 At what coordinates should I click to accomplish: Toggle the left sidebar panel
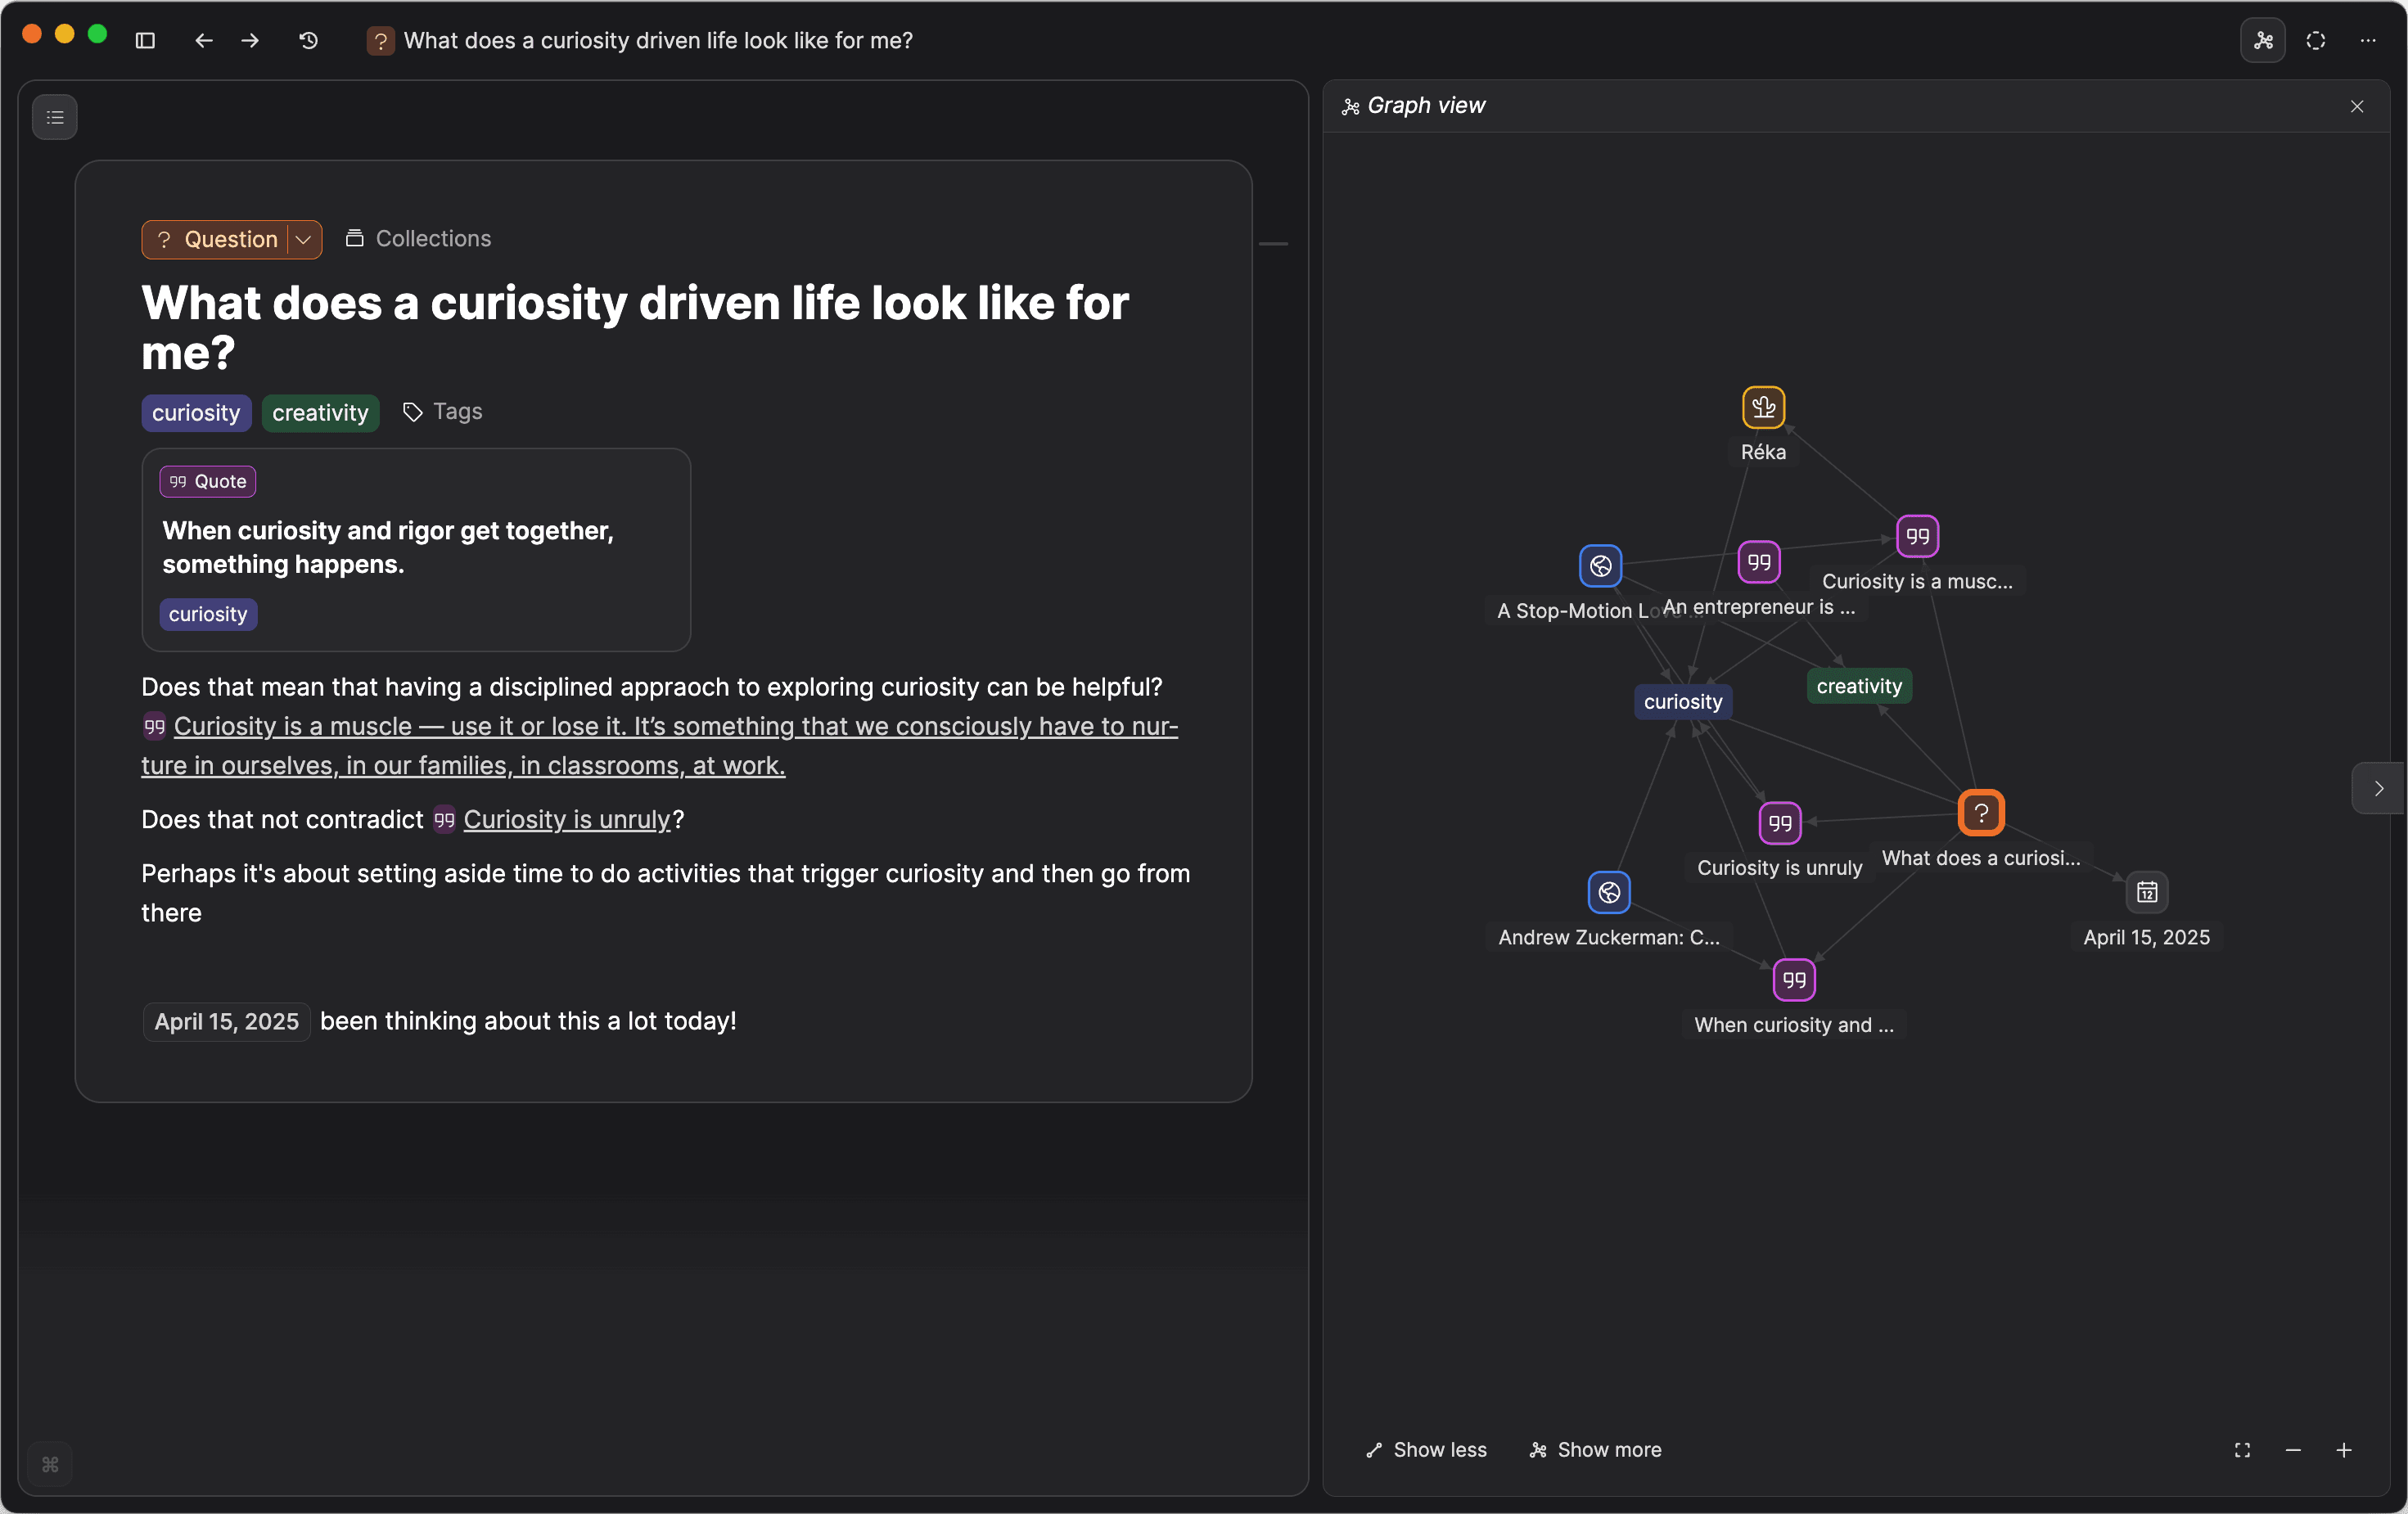coord(145,40)
